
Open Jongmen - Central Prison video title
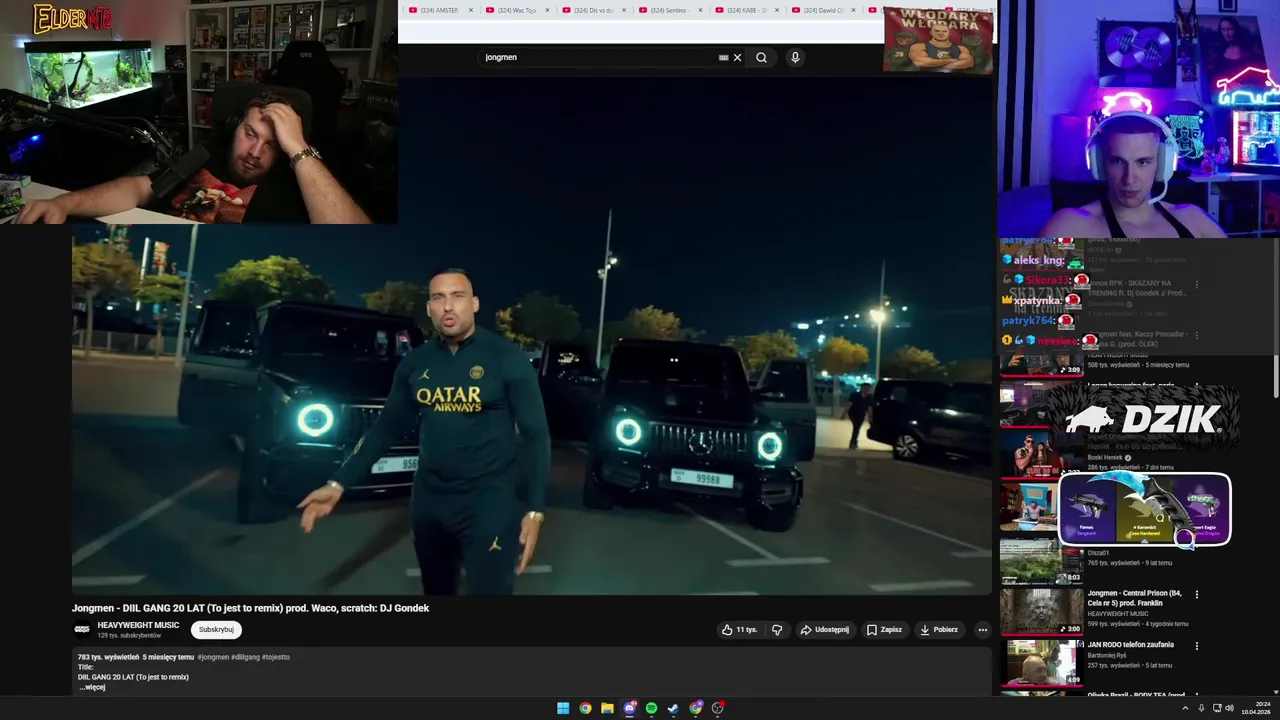(1134, 598)
